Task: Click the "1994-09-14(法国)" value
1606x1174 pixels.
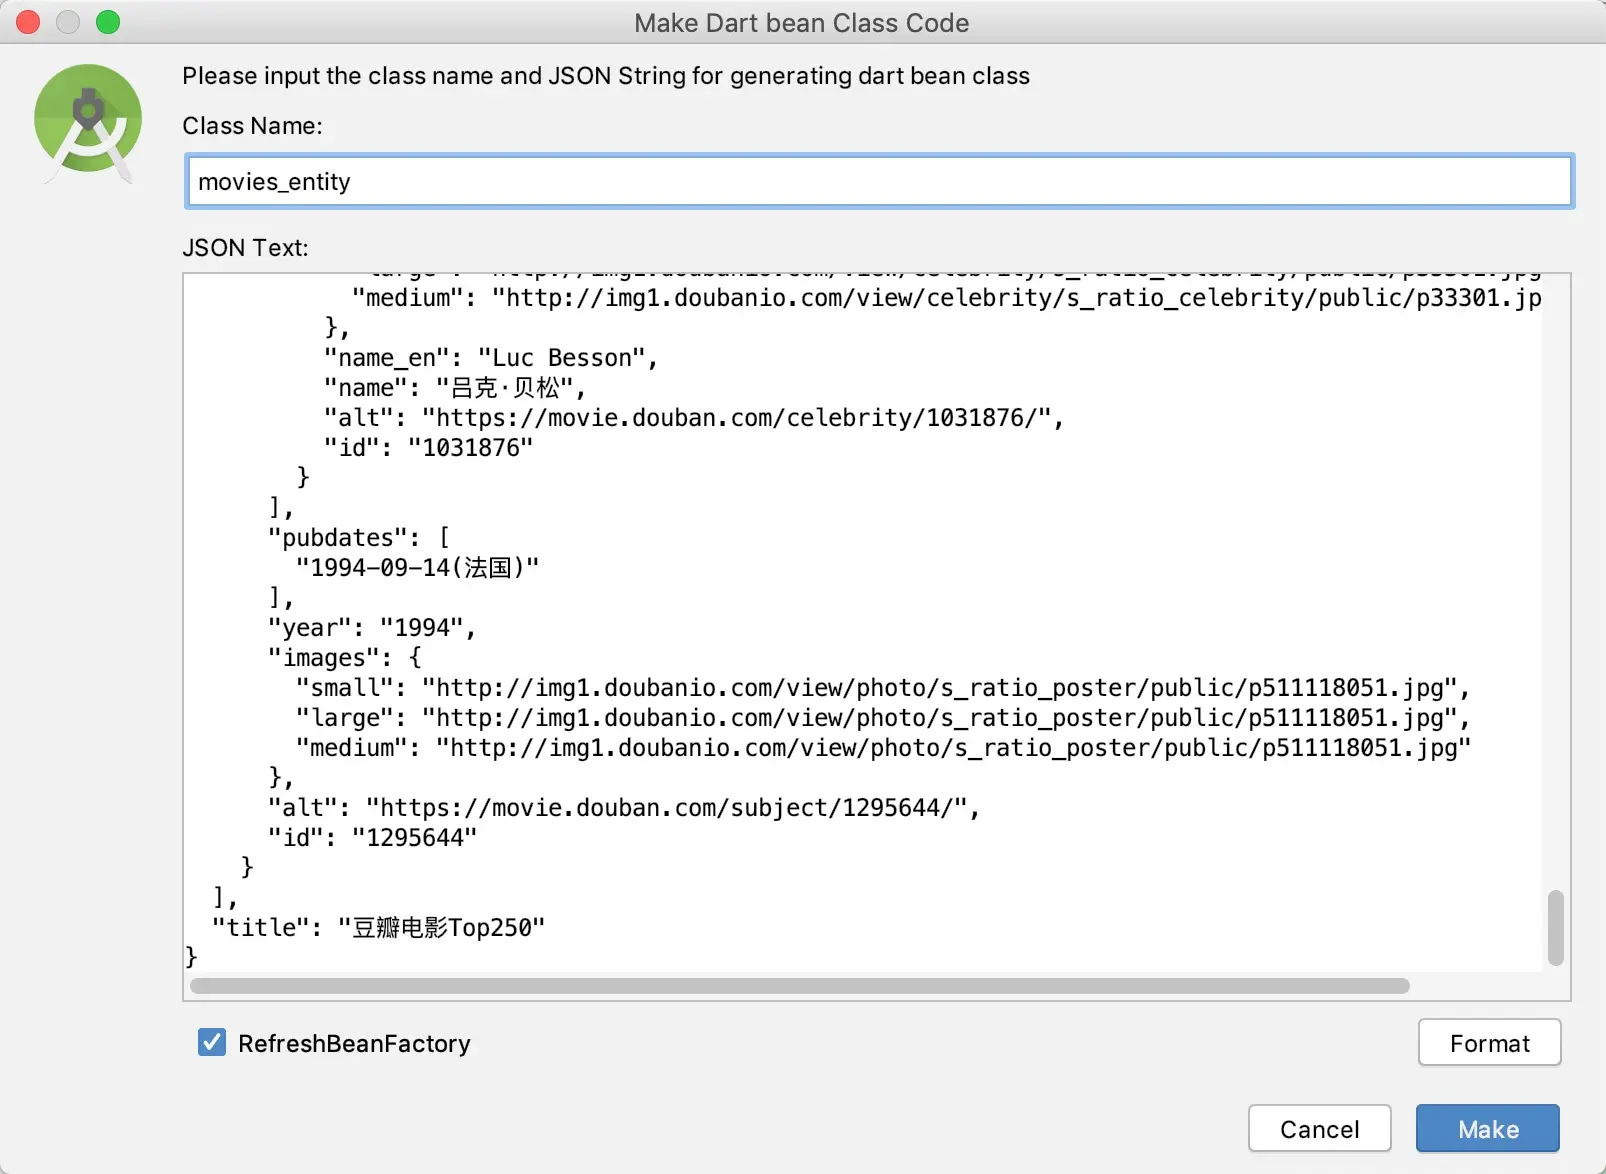Action: pyautogui.click(x=417, y=568)
